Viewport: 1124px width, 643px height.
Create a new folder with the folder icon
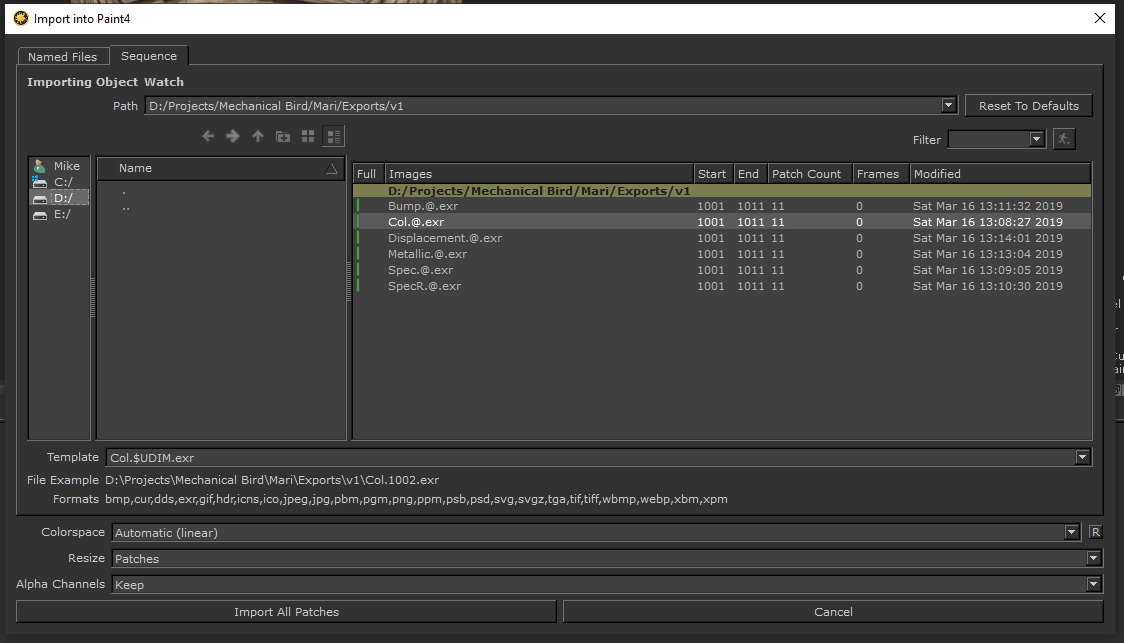pyautogui.click(x=283, y=136)
